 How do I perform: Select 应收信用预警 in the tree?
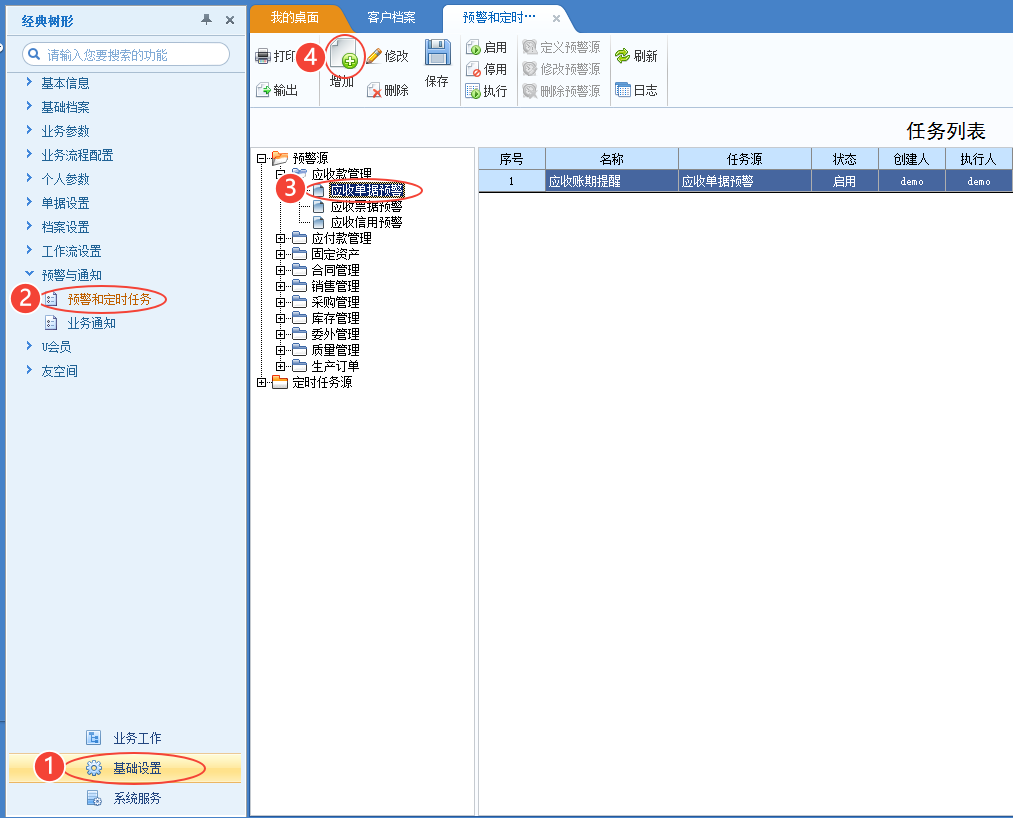point(366,222)
